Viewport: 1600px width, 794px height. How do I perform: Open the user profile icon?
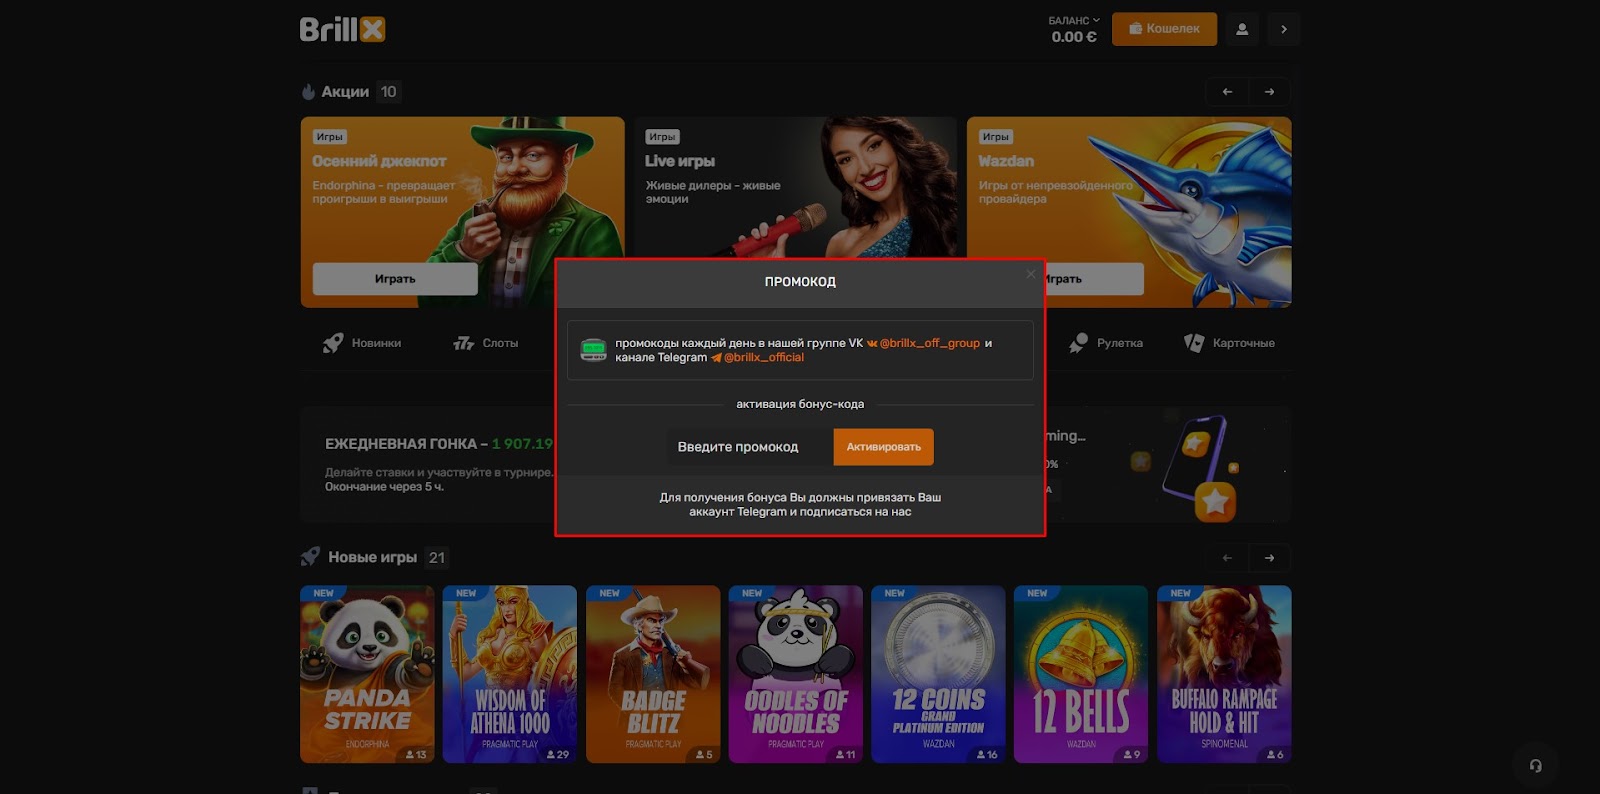tap(1242, 29)
